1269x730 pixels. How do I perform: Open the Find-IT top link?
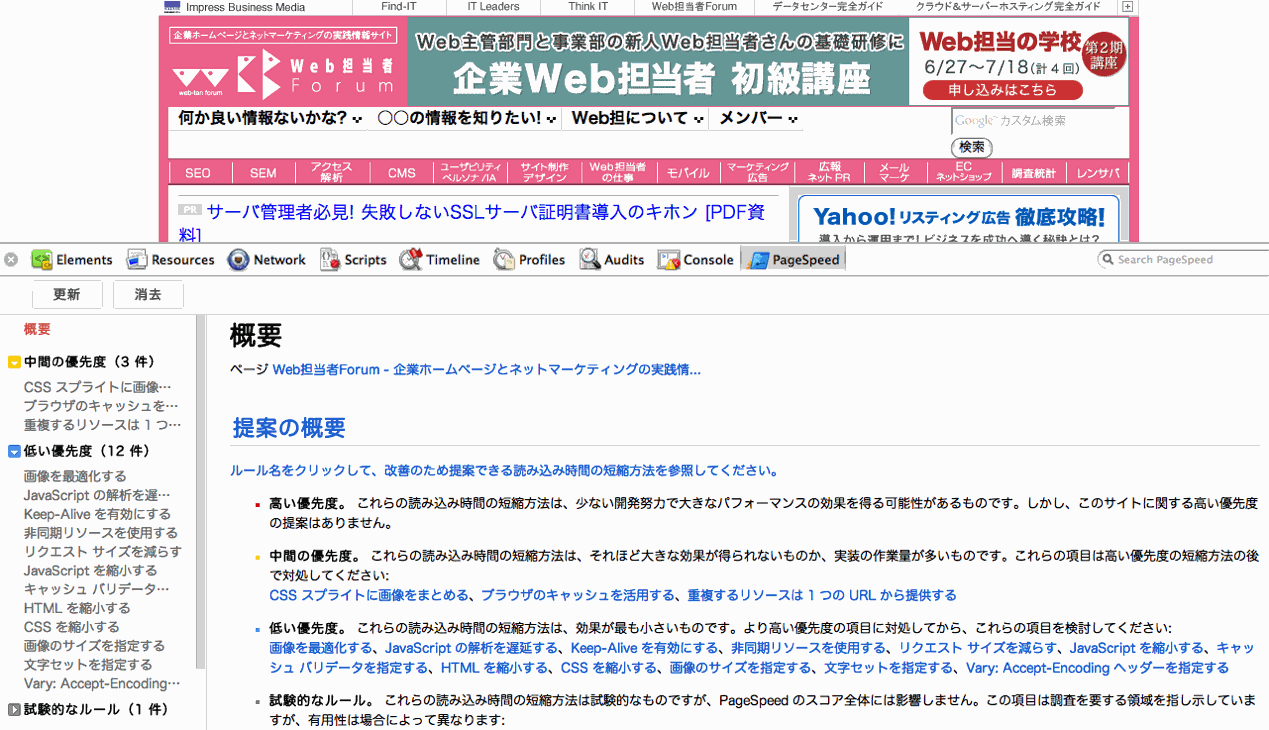coord(399,6)
